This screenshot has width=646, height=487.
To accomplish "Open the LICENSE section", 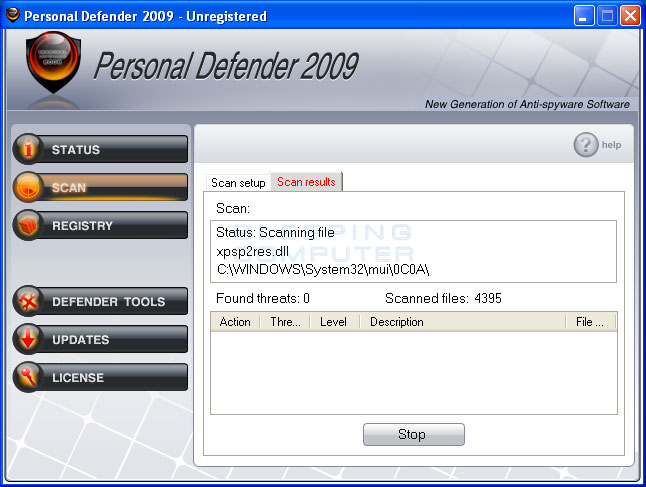I will (100, 377).
